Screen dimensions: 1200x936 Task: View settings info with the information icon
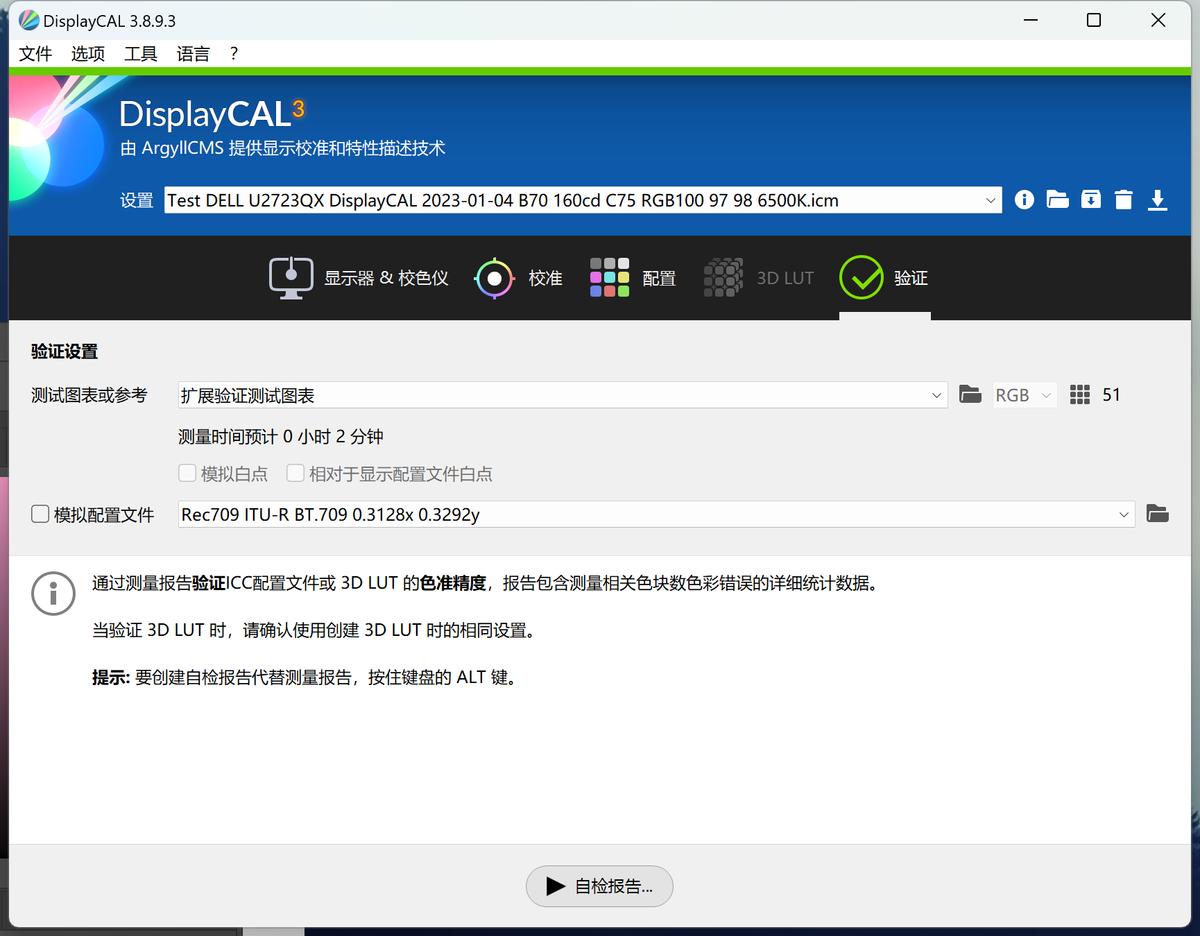(1024, 200)
